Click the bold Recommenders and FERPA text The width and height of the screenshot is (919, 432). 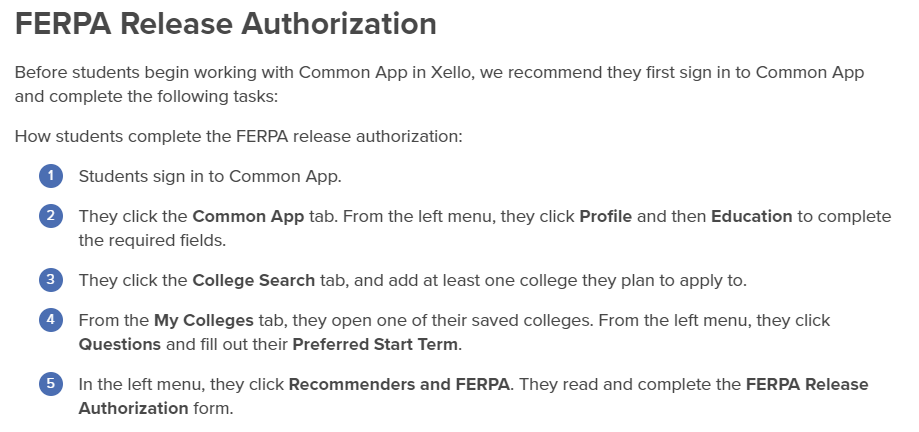pyautogui.click(x=399, y=385)
